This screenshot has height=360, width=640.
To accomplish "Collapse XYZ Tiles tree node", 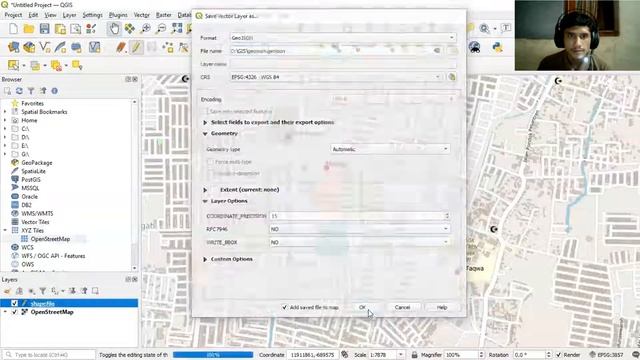I will [x=5, y=231].
